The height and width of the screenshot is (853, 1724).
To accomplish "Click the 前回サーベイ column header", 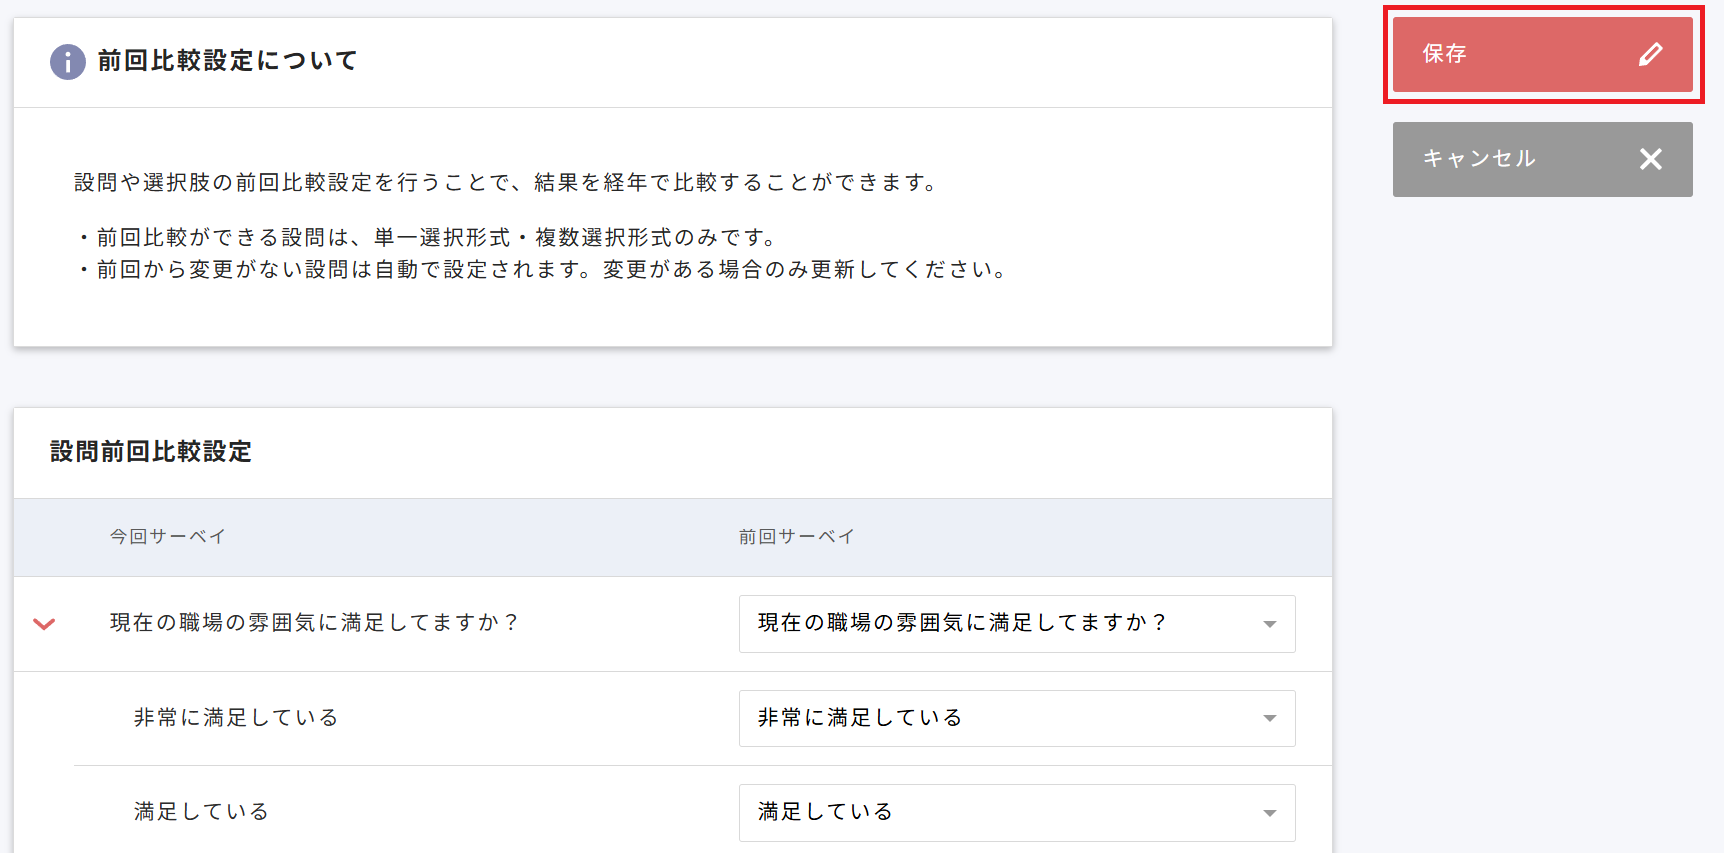I will pos(797,537).
